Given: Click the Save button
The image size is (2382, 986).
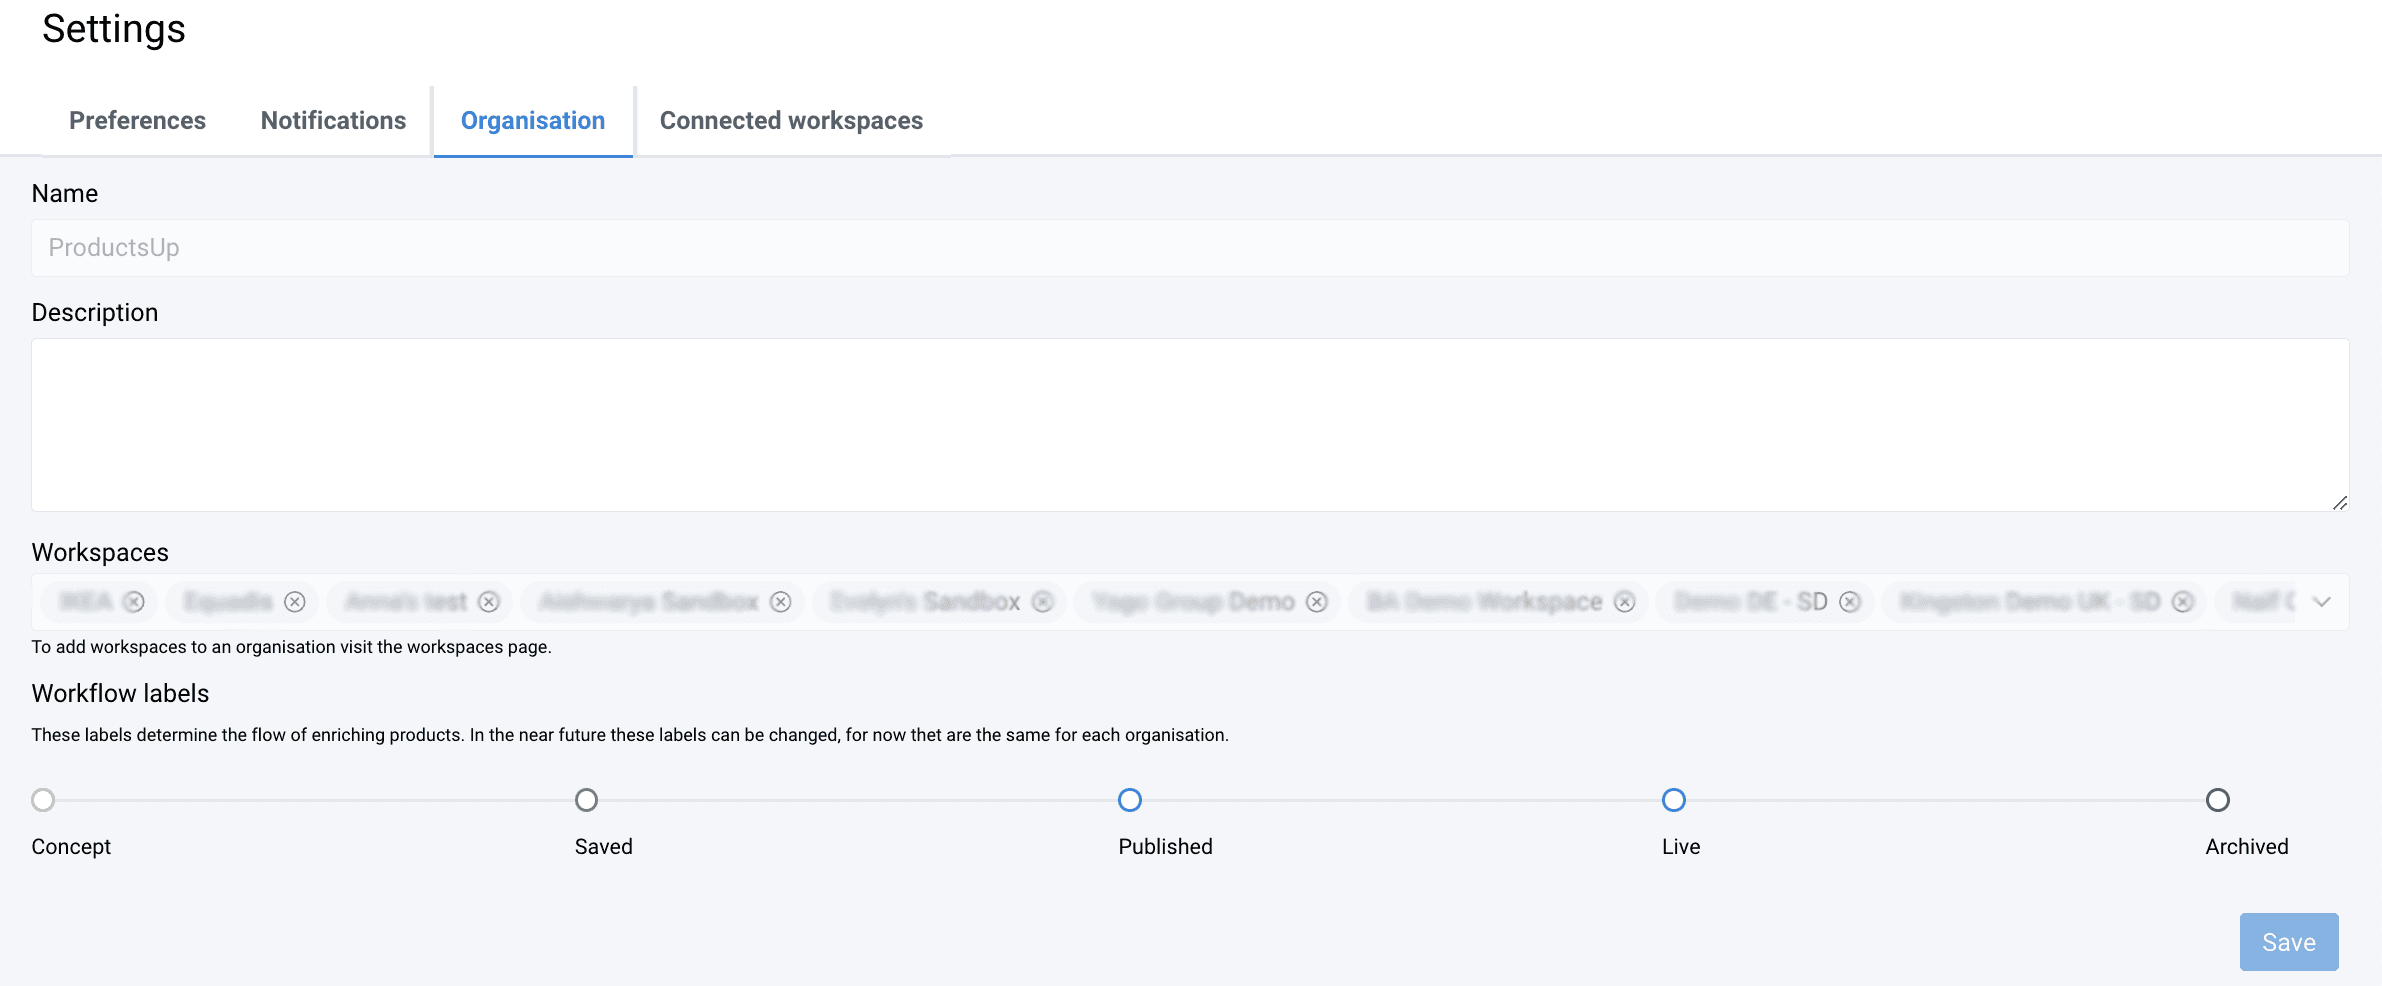Looking at the screenshot, I should [2288, 942].
